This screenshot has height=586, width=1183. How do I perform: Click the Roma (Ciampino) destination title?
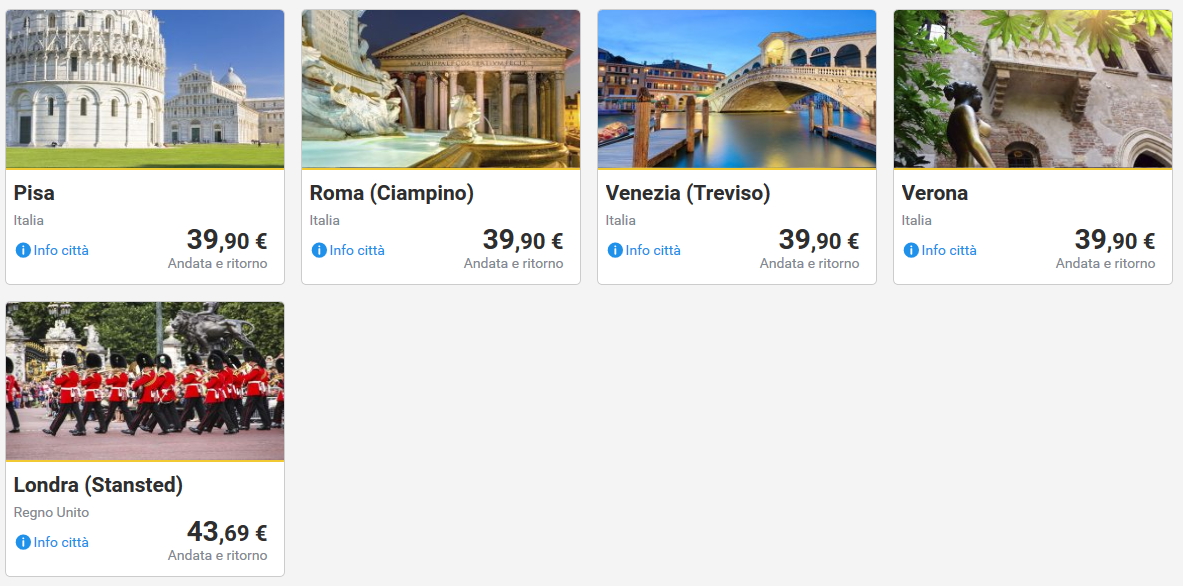point(392,193)
